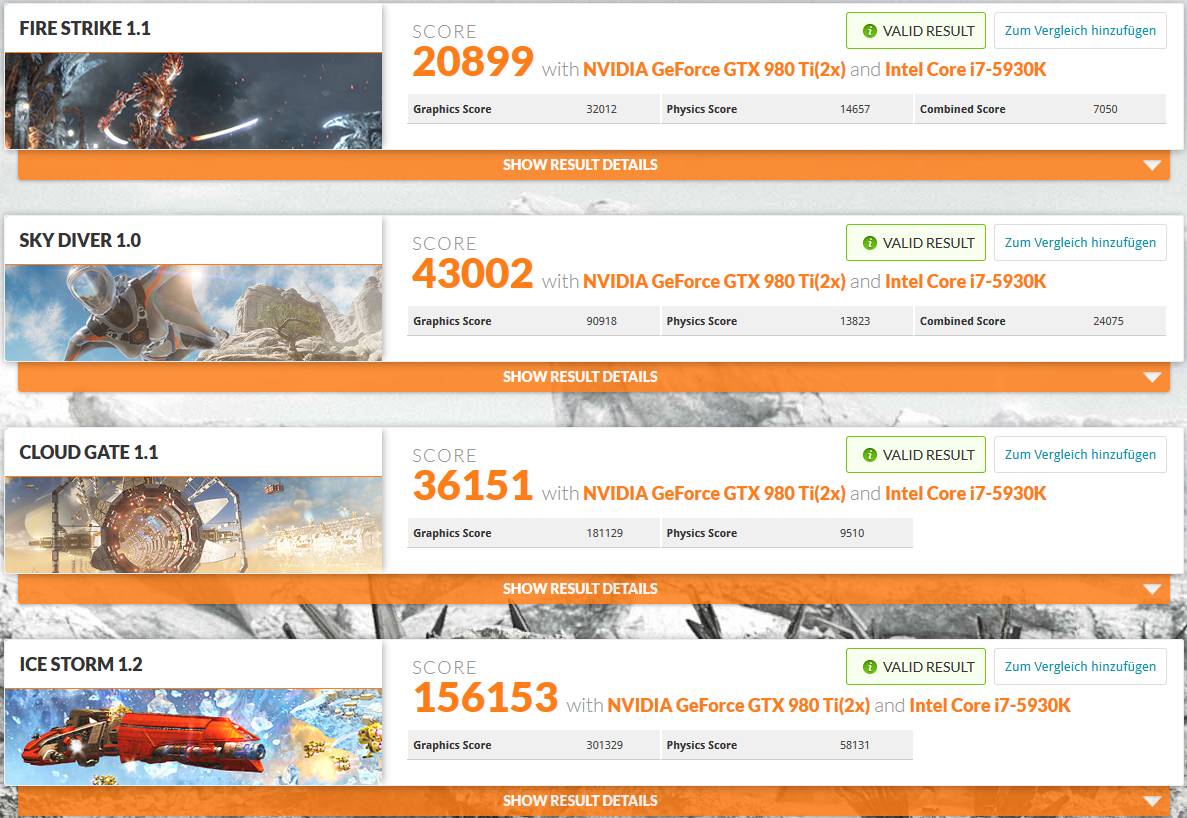Open the Cloud Gate benchmark thumbnail image
The image size is (1187, 818).
coord(193,524)
